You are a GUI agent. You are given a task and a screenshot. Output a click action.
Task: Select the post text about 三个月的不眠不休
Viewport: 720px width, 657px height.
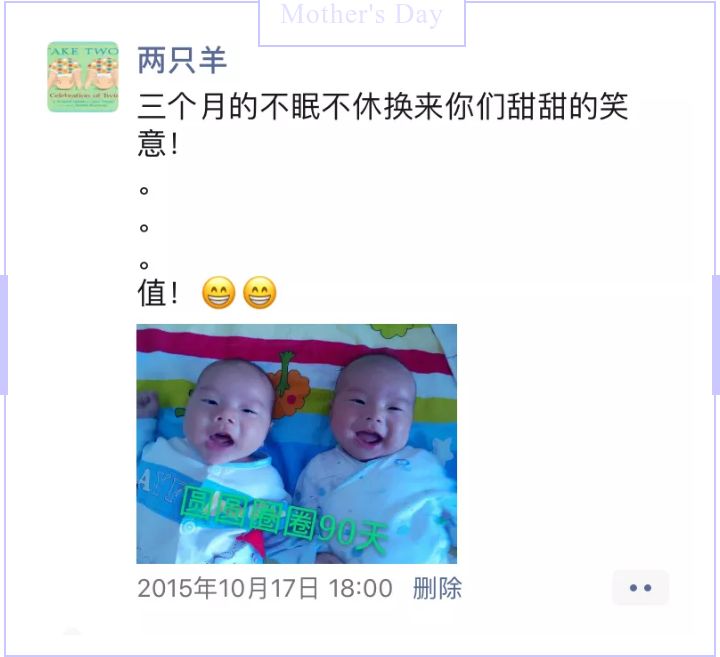(x=382, y=124)
